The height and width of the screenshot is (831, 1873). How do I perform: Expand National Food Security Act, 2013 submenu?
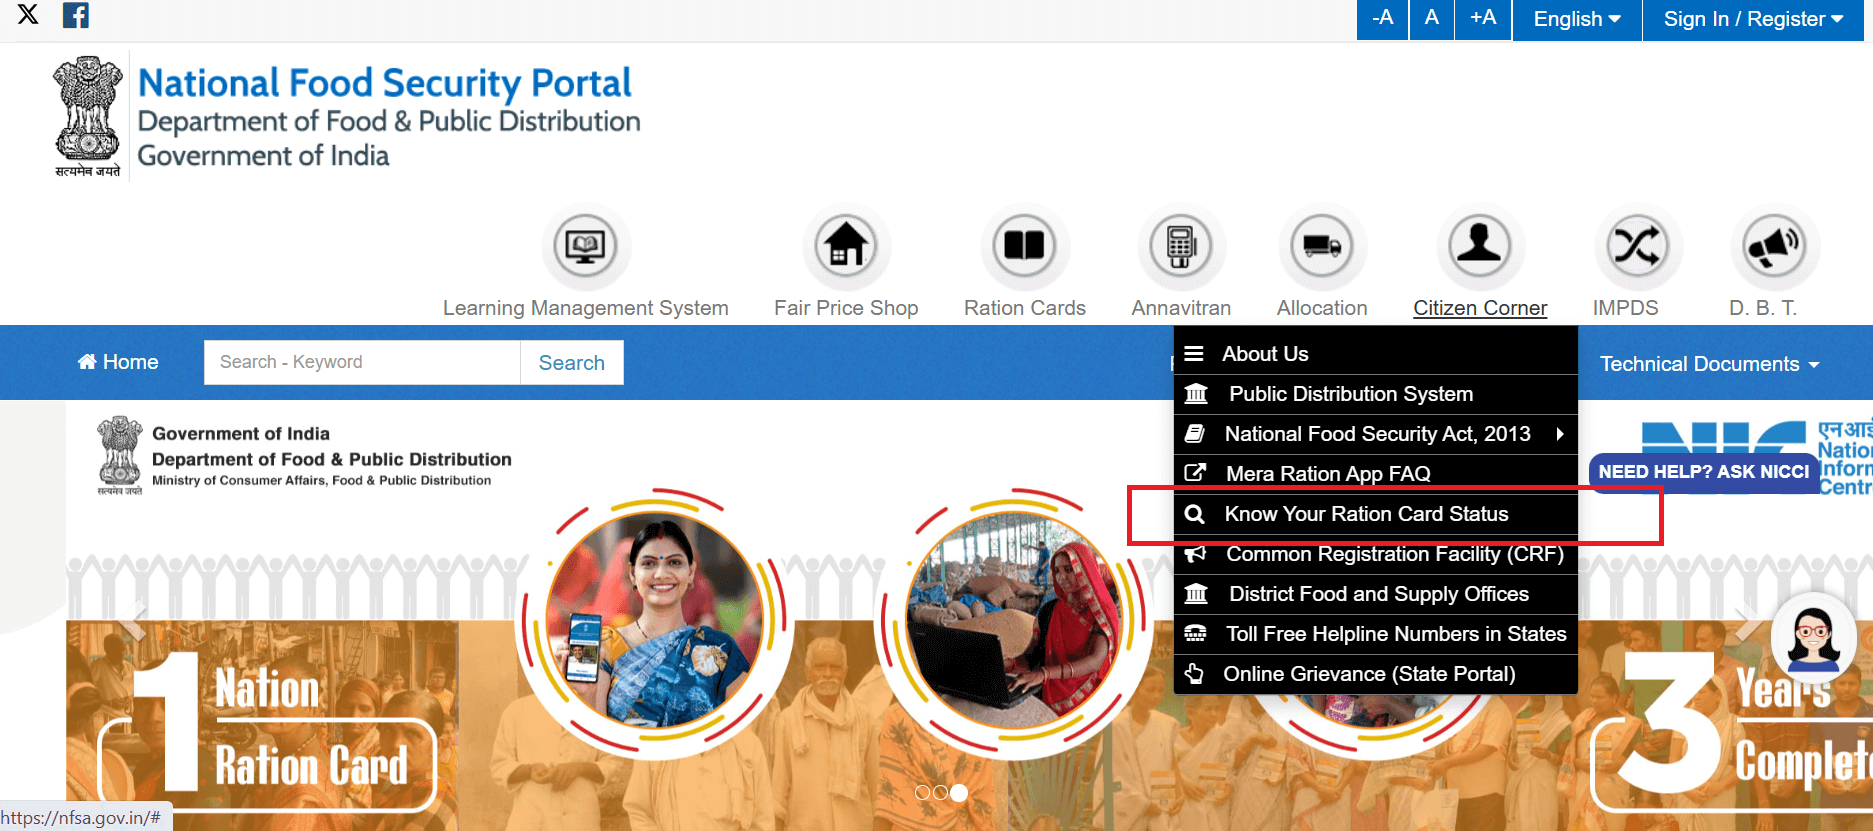1376,434
